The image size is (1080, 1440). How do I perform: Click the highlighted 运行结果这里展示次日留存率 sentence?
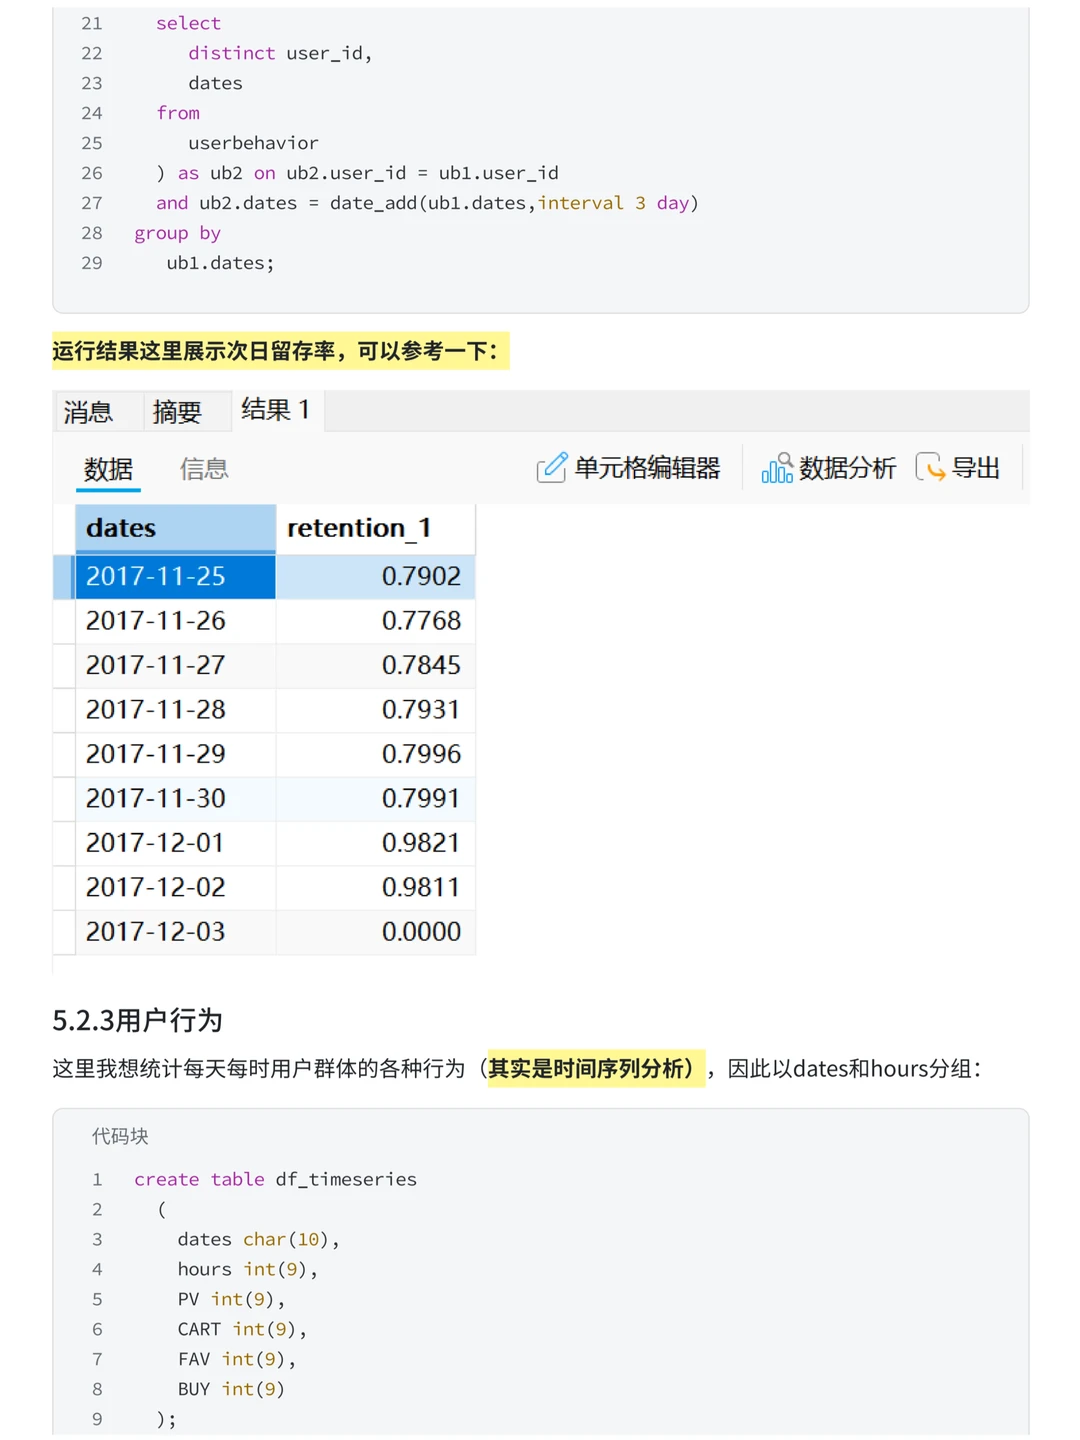click(x=280, y=351)
